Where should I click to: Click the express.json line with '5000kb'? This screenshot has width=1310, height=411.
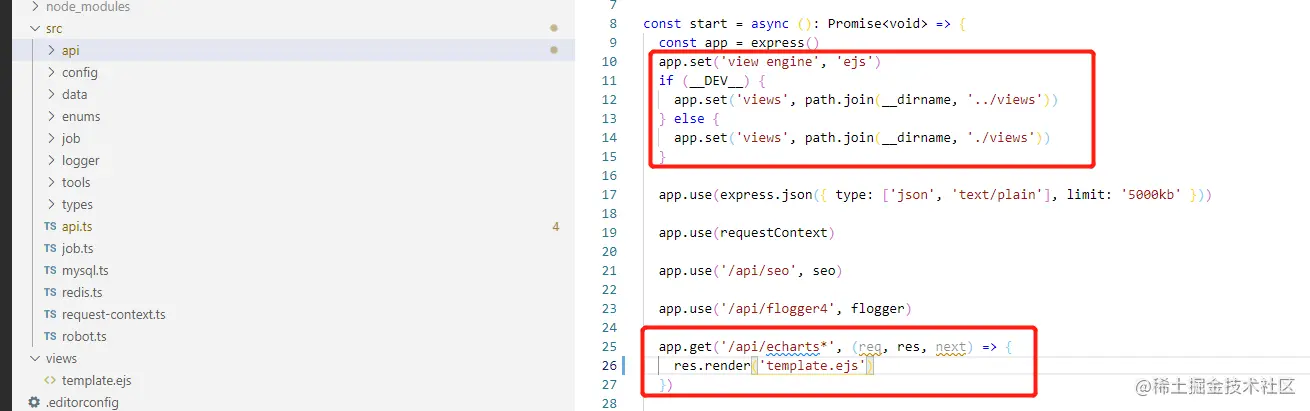coord(935,195)
